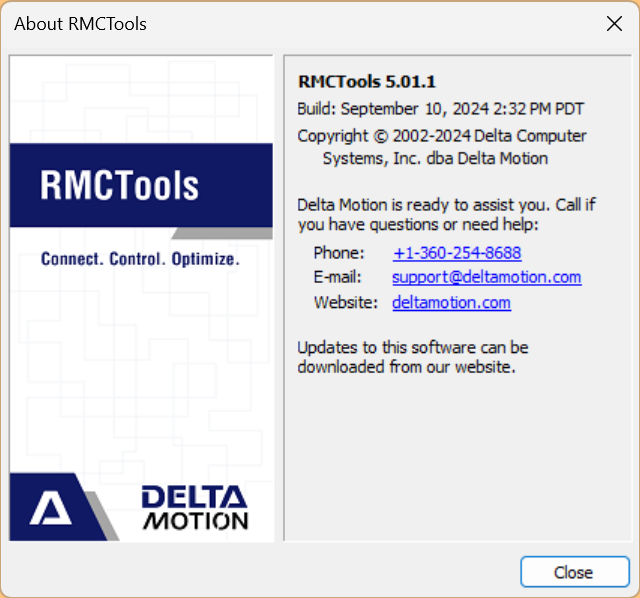Open the support@deltamotion.com email link

coord(487,278)
